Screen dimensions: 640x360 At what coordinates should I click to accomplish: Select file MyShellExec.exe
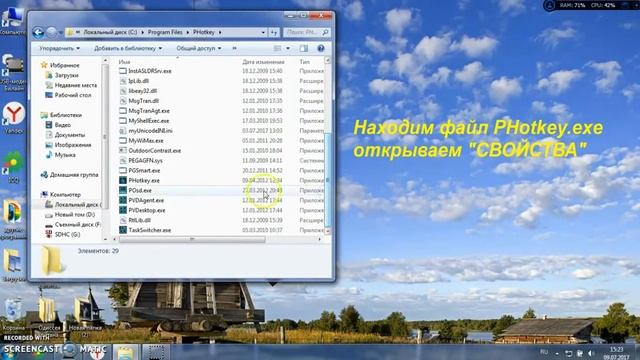click(x=149, y=120)
